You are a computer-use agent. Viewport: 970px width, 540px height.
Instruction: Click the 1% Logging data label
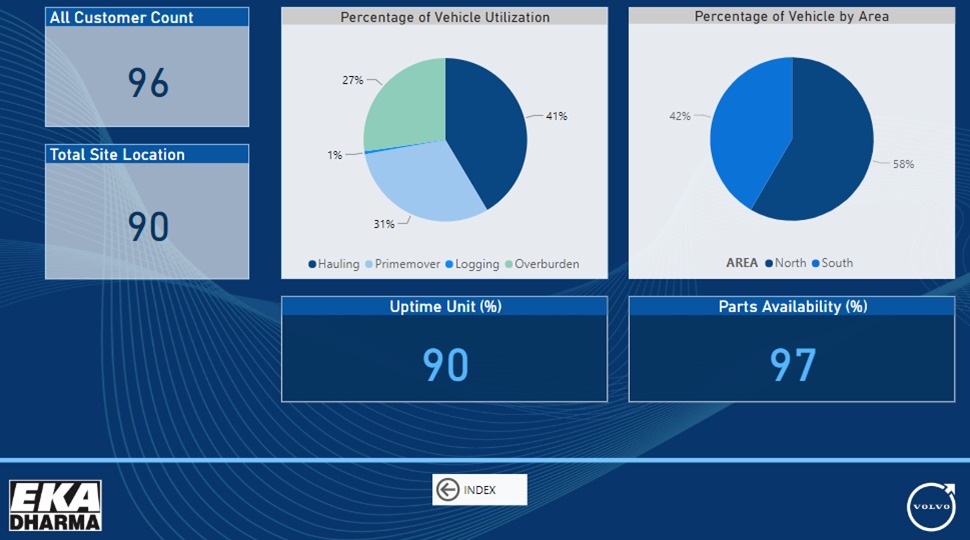(x=335, y=155)
